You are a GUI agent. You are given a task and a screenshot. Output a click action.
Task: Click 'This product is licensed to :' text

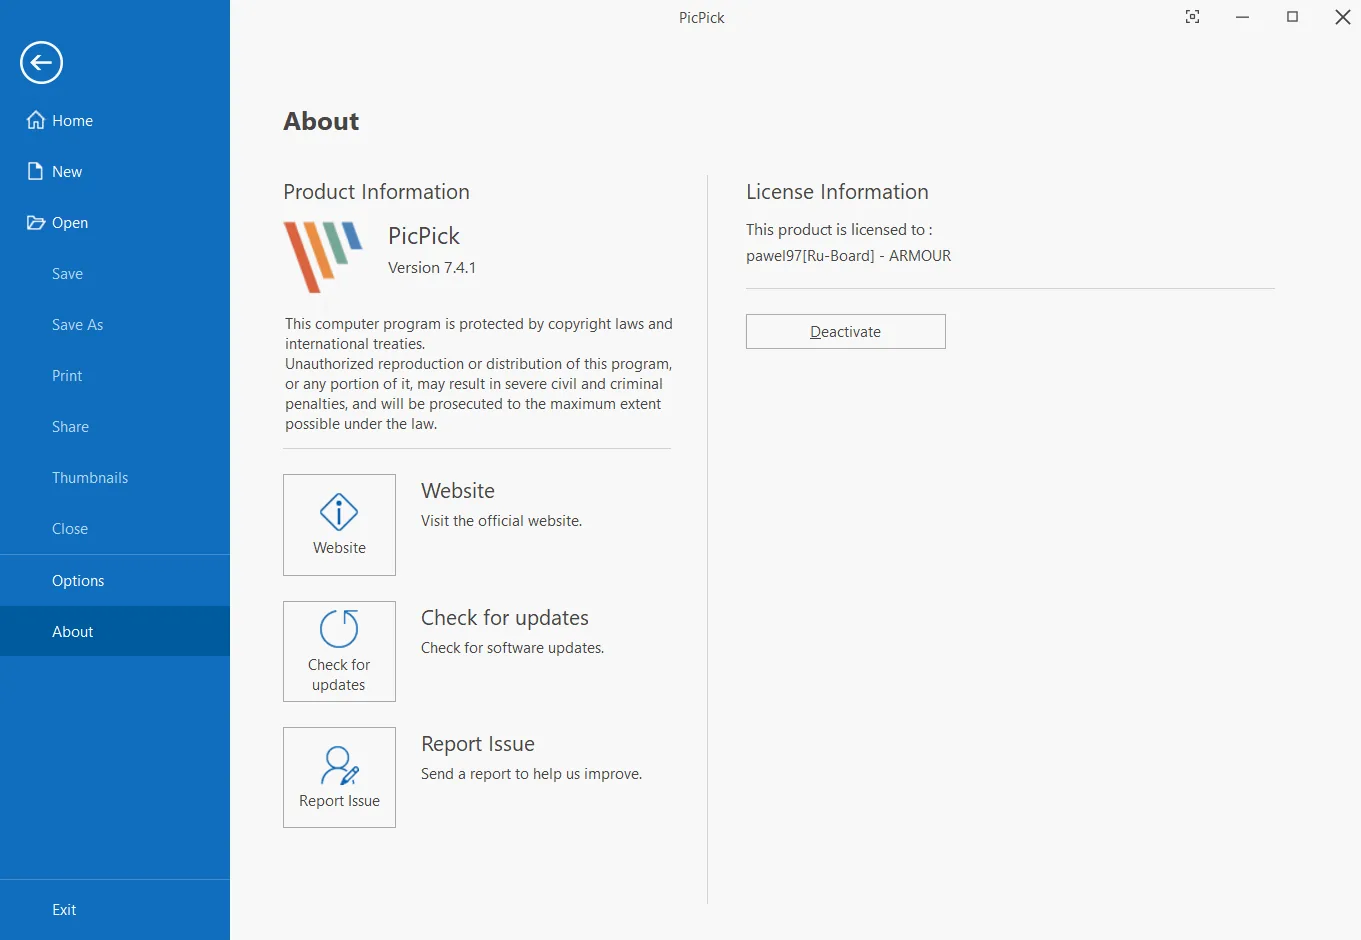point(839,229)
